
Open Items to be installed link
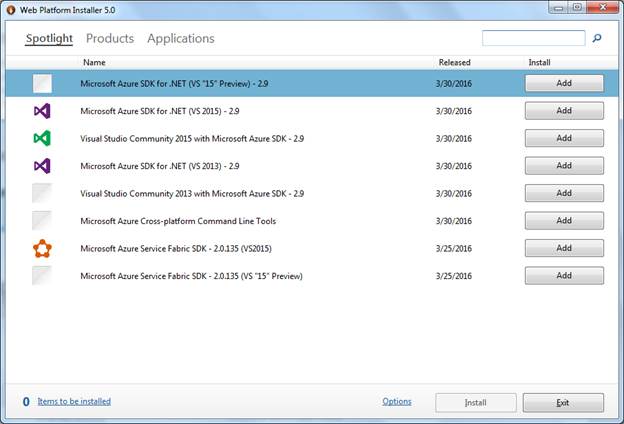(x=74, y=401)
